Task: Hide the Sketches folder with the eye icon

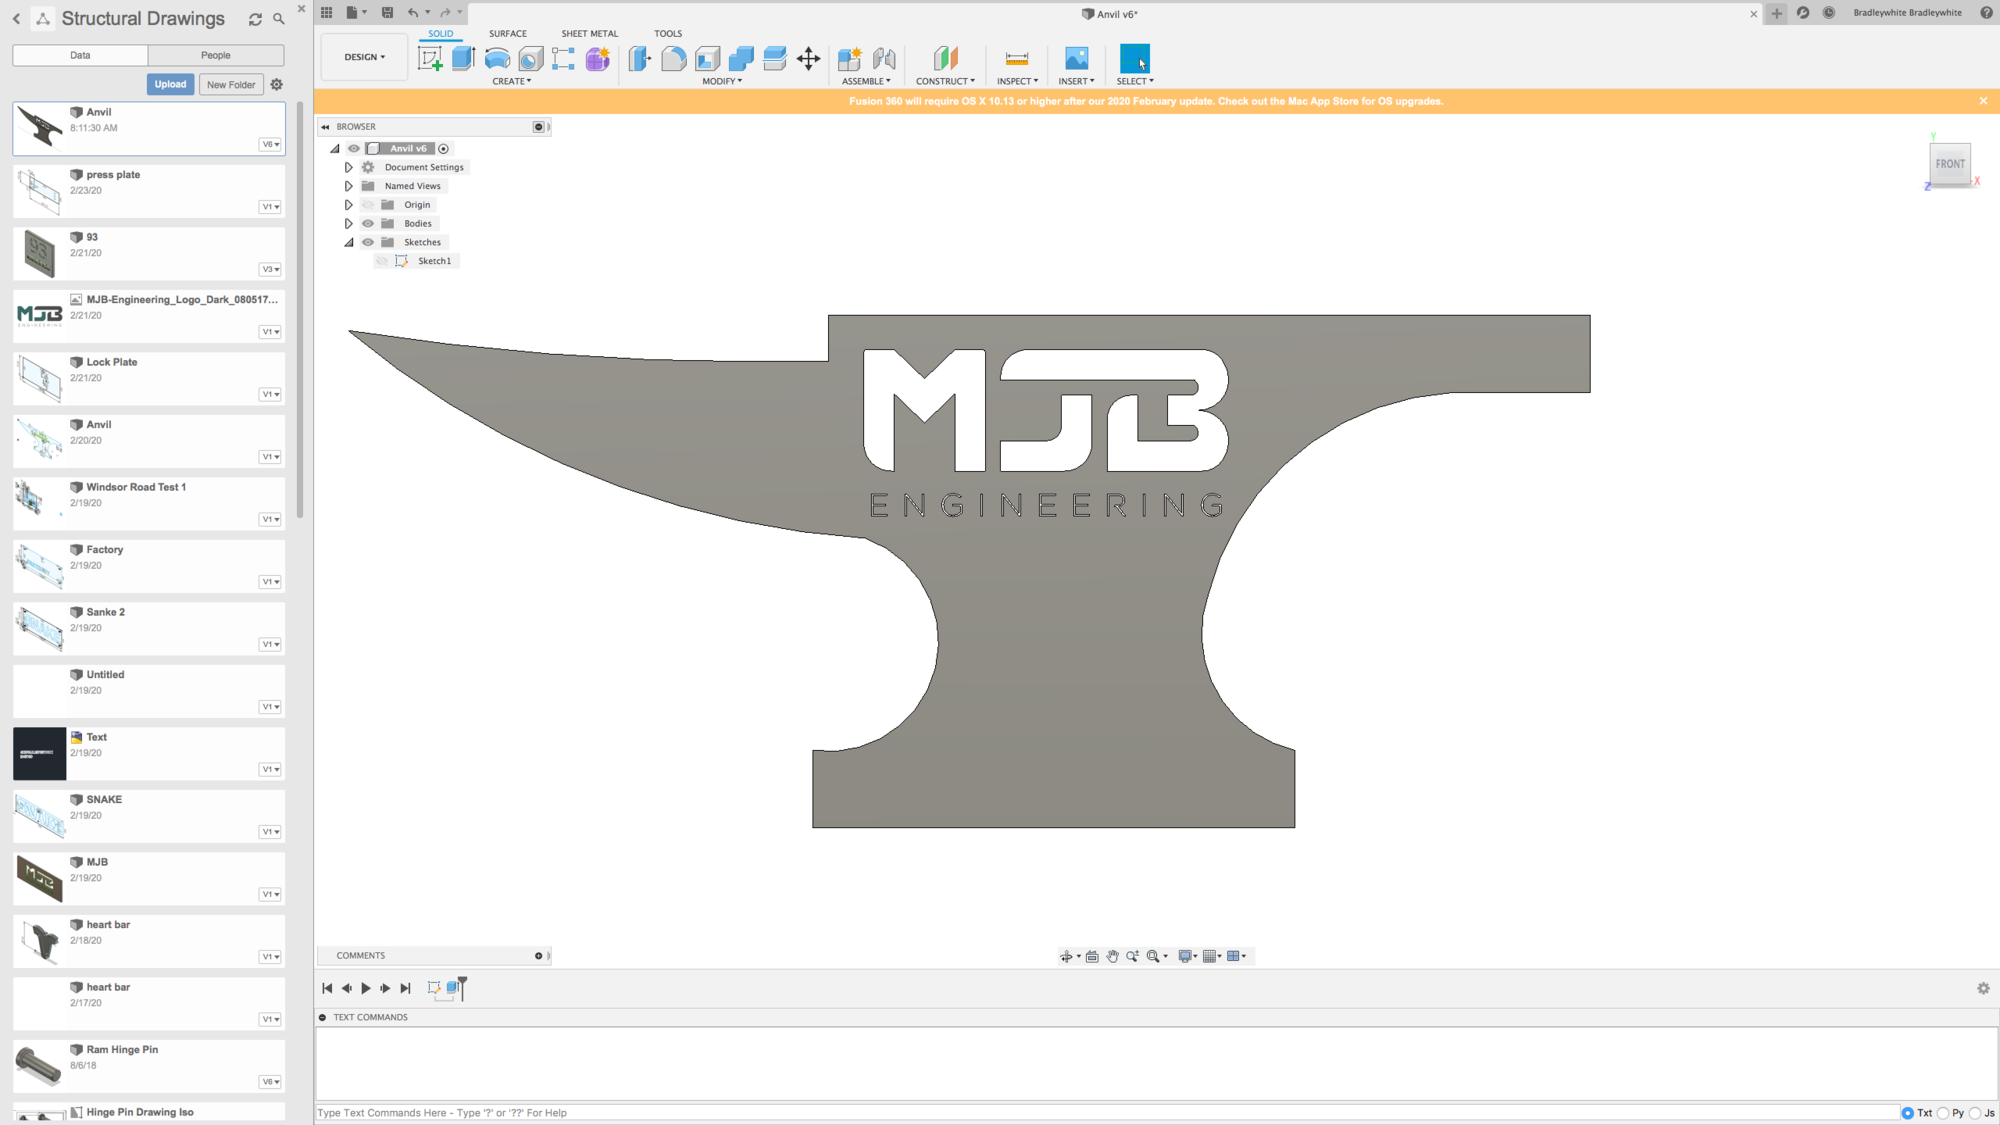Action: point(368,242)
